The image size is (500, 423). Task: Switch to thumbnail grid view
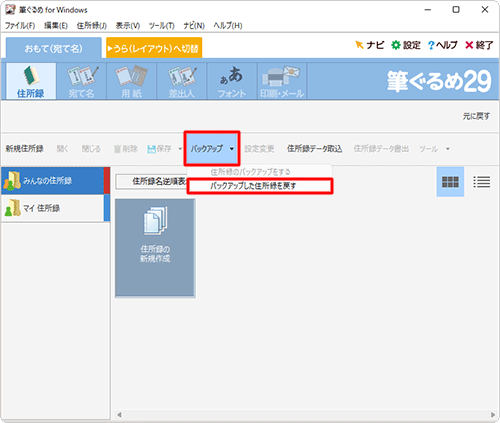450,182
